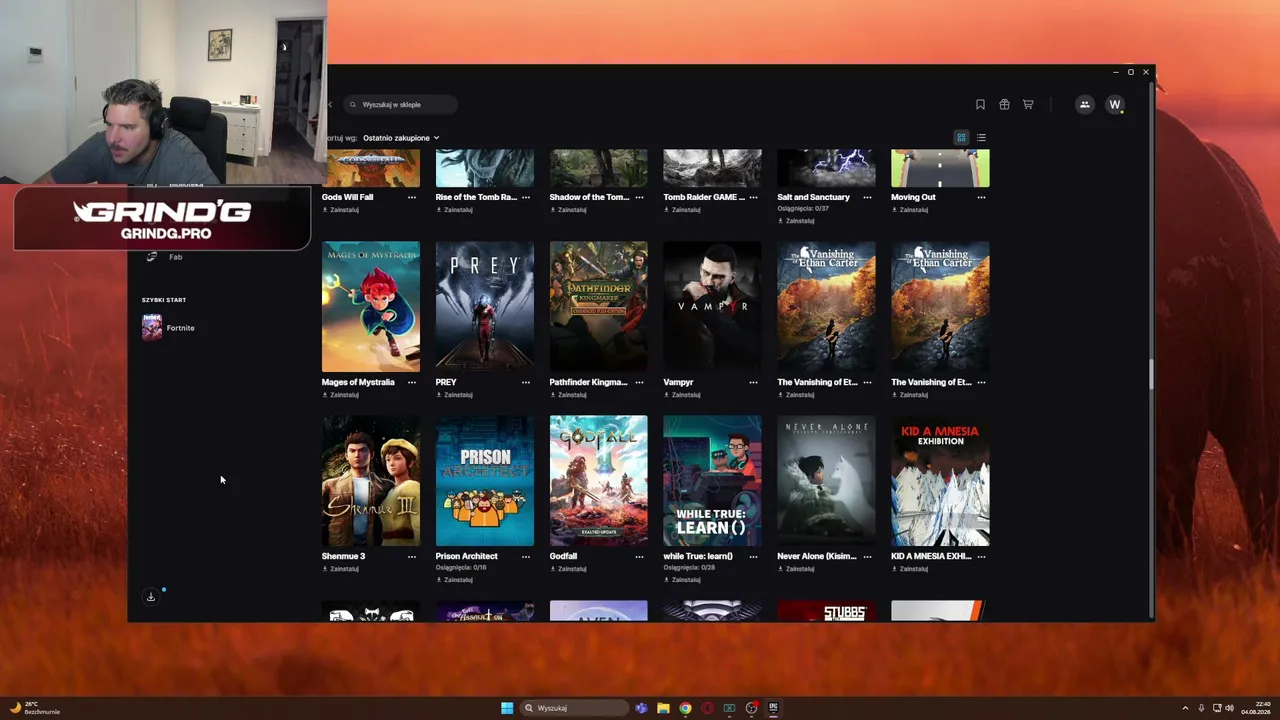Open File Explorer from the taskbar

click(x=663, y=708)
